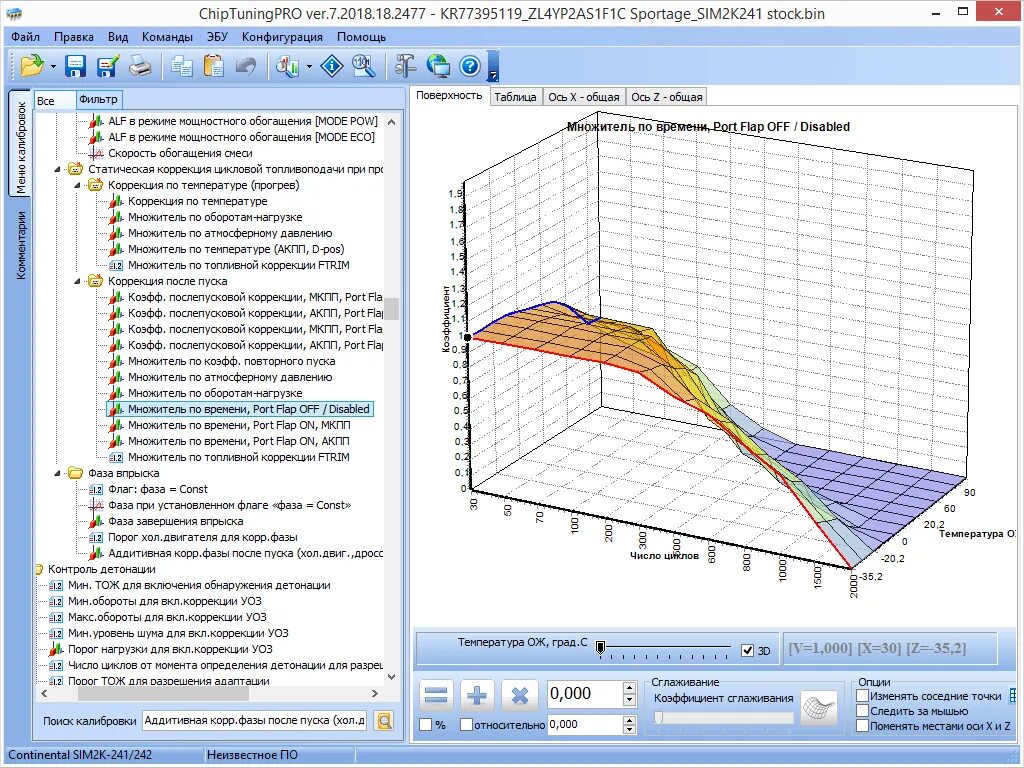Select the Фильтр tab
Screen dimensions: 1024x768
(x=99, y=99)
